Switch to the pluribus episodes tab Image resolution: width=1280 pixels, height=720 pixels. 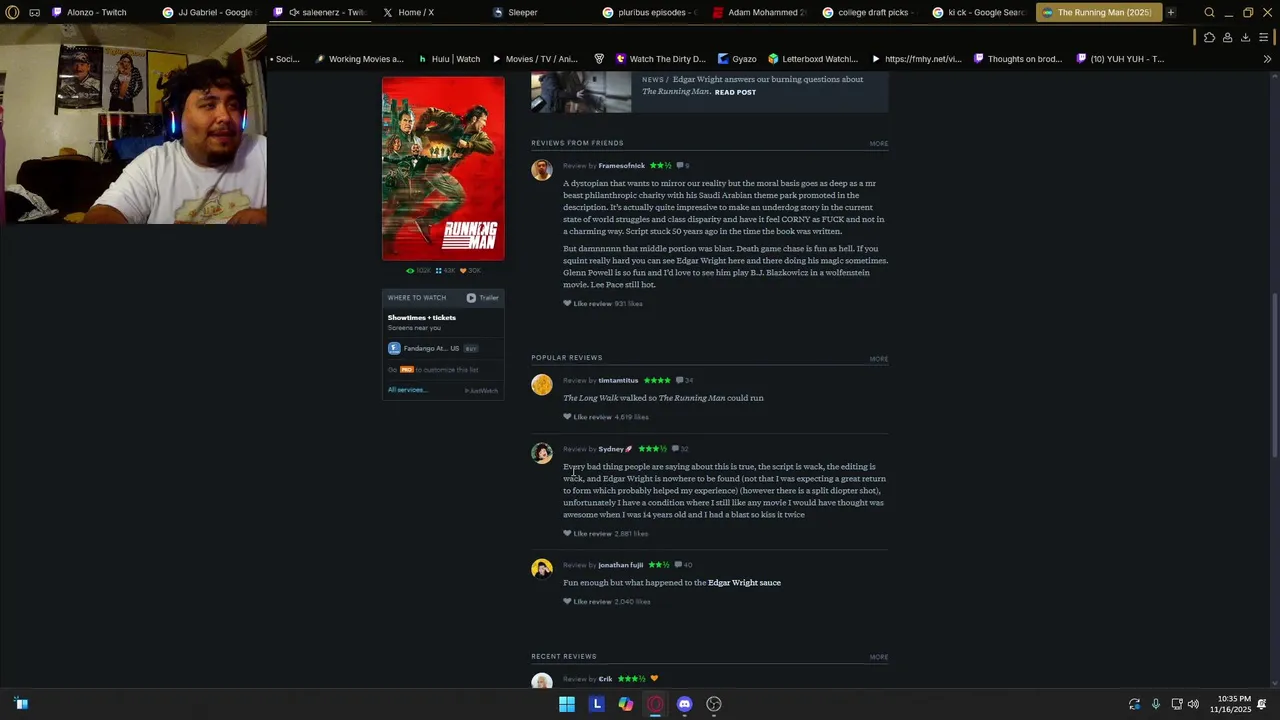(x=651, y=12)
